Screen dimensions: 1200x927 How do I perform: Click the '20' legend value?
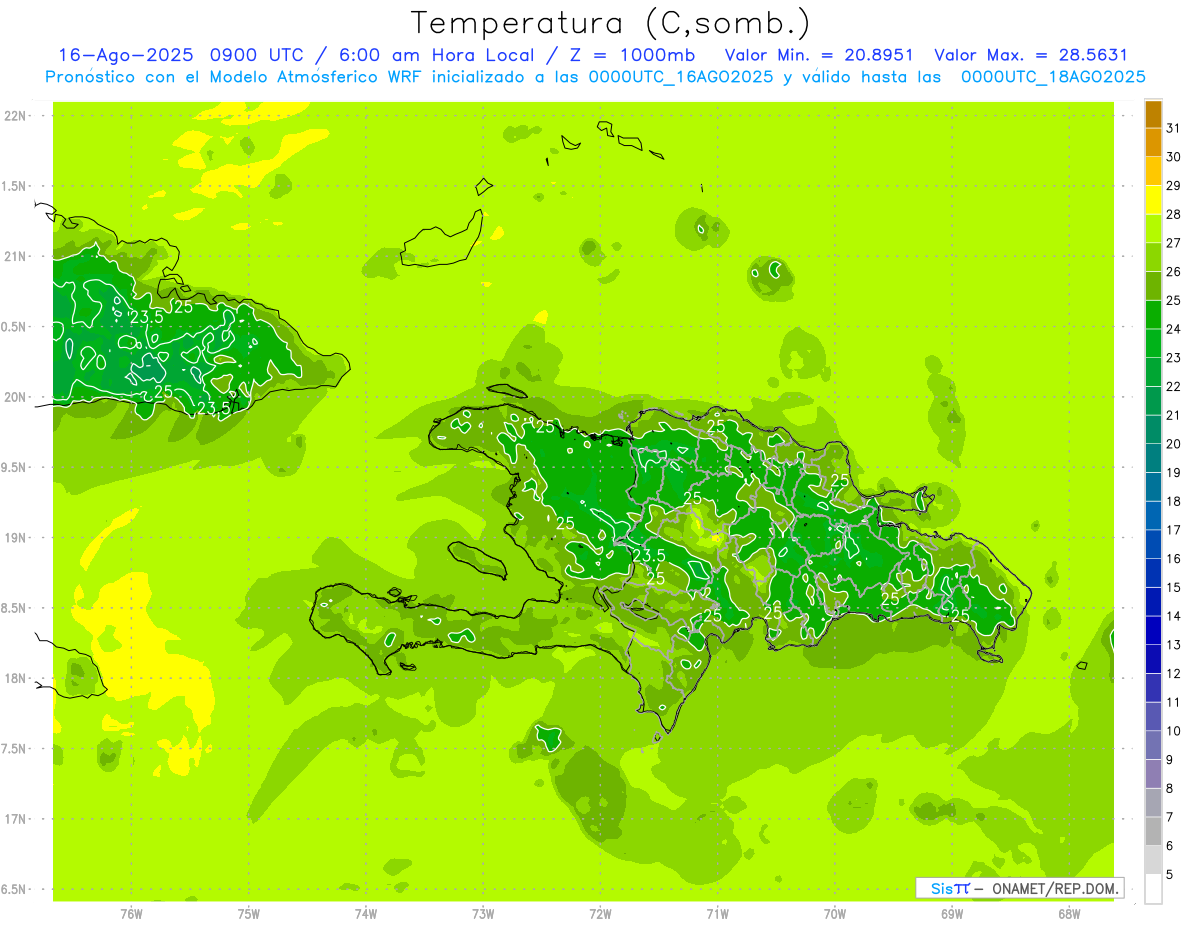(1173, 444)
